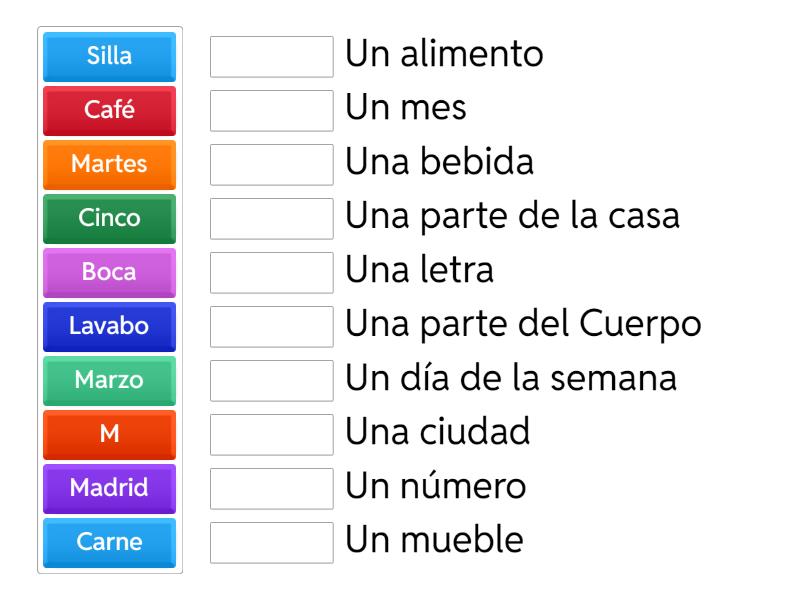Click the empty box beside Un alimento

point(272,57)
